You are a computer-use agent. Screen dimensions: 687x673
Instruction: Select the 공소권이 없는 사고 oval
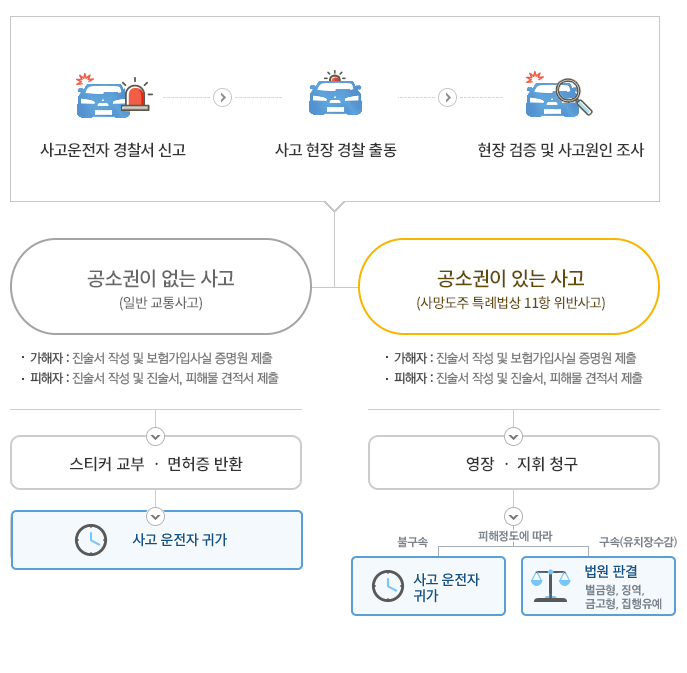161,287
